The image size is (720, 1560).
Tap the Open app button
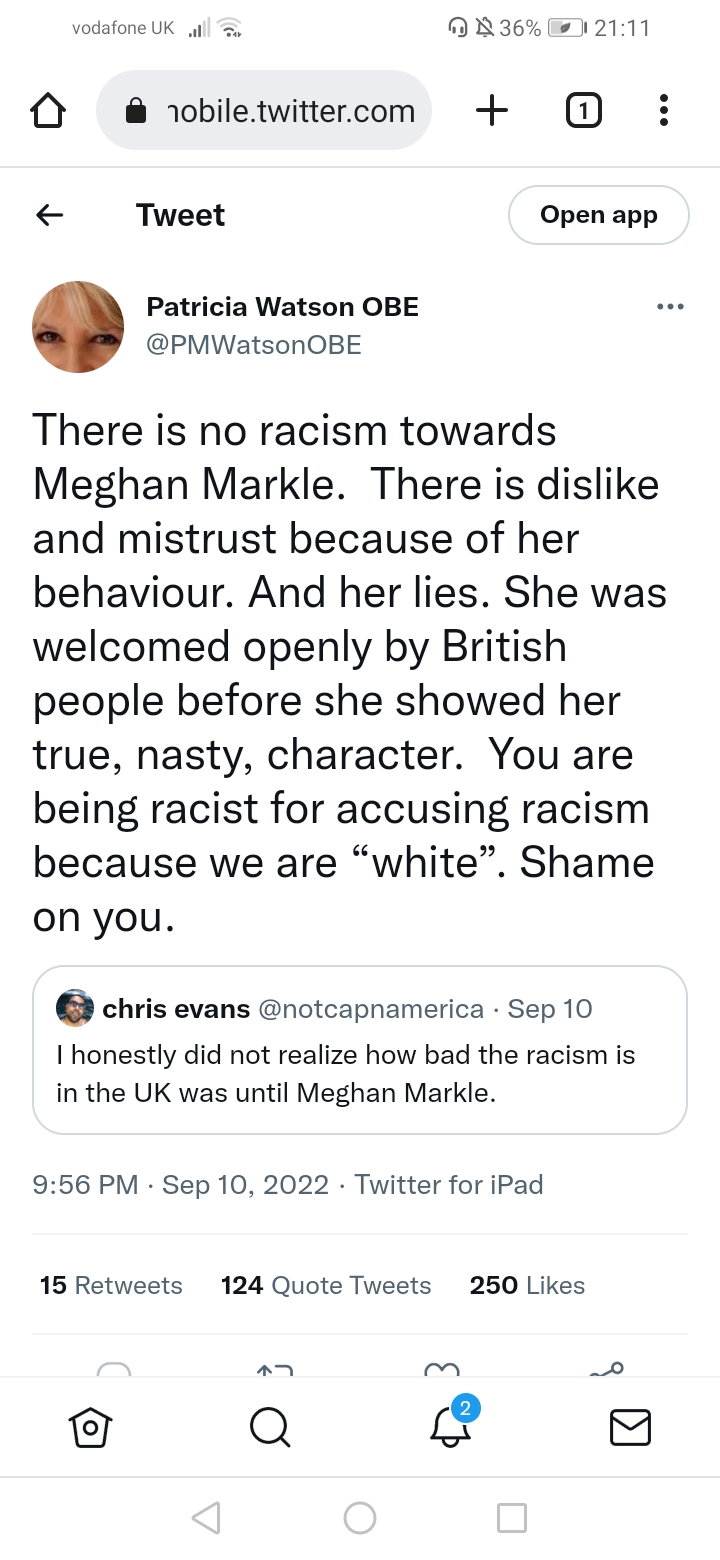pyautogui.click(x=598, y=215)
